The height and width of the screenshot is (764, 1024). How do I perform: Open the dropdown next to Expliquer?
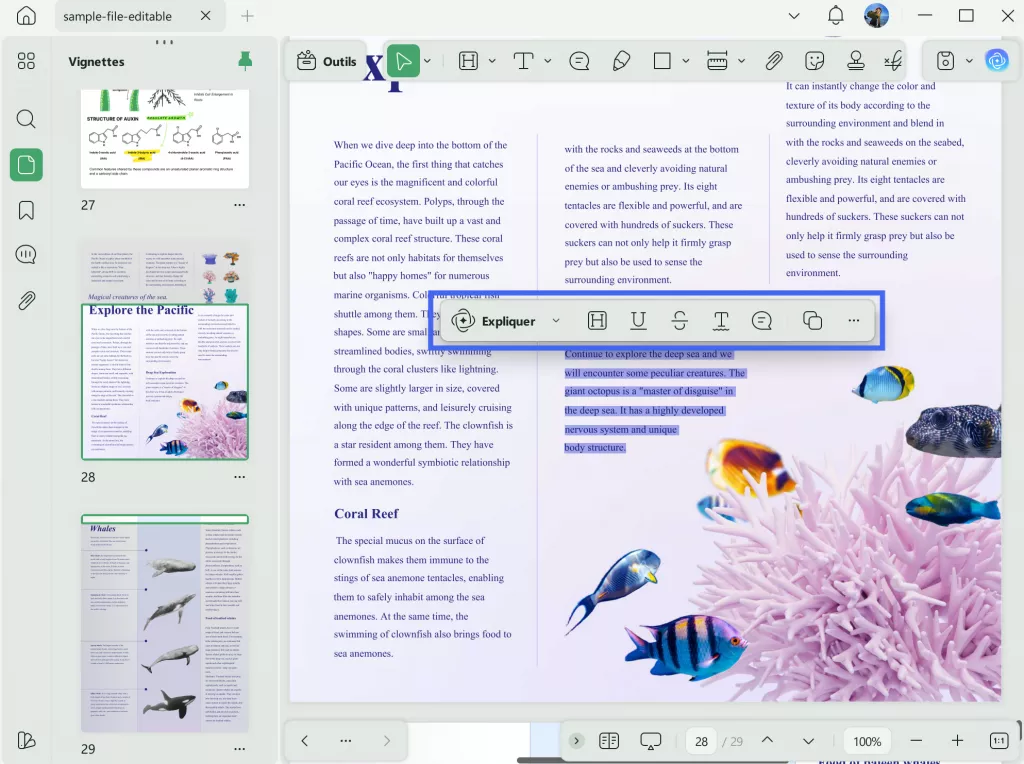(557, 320)
